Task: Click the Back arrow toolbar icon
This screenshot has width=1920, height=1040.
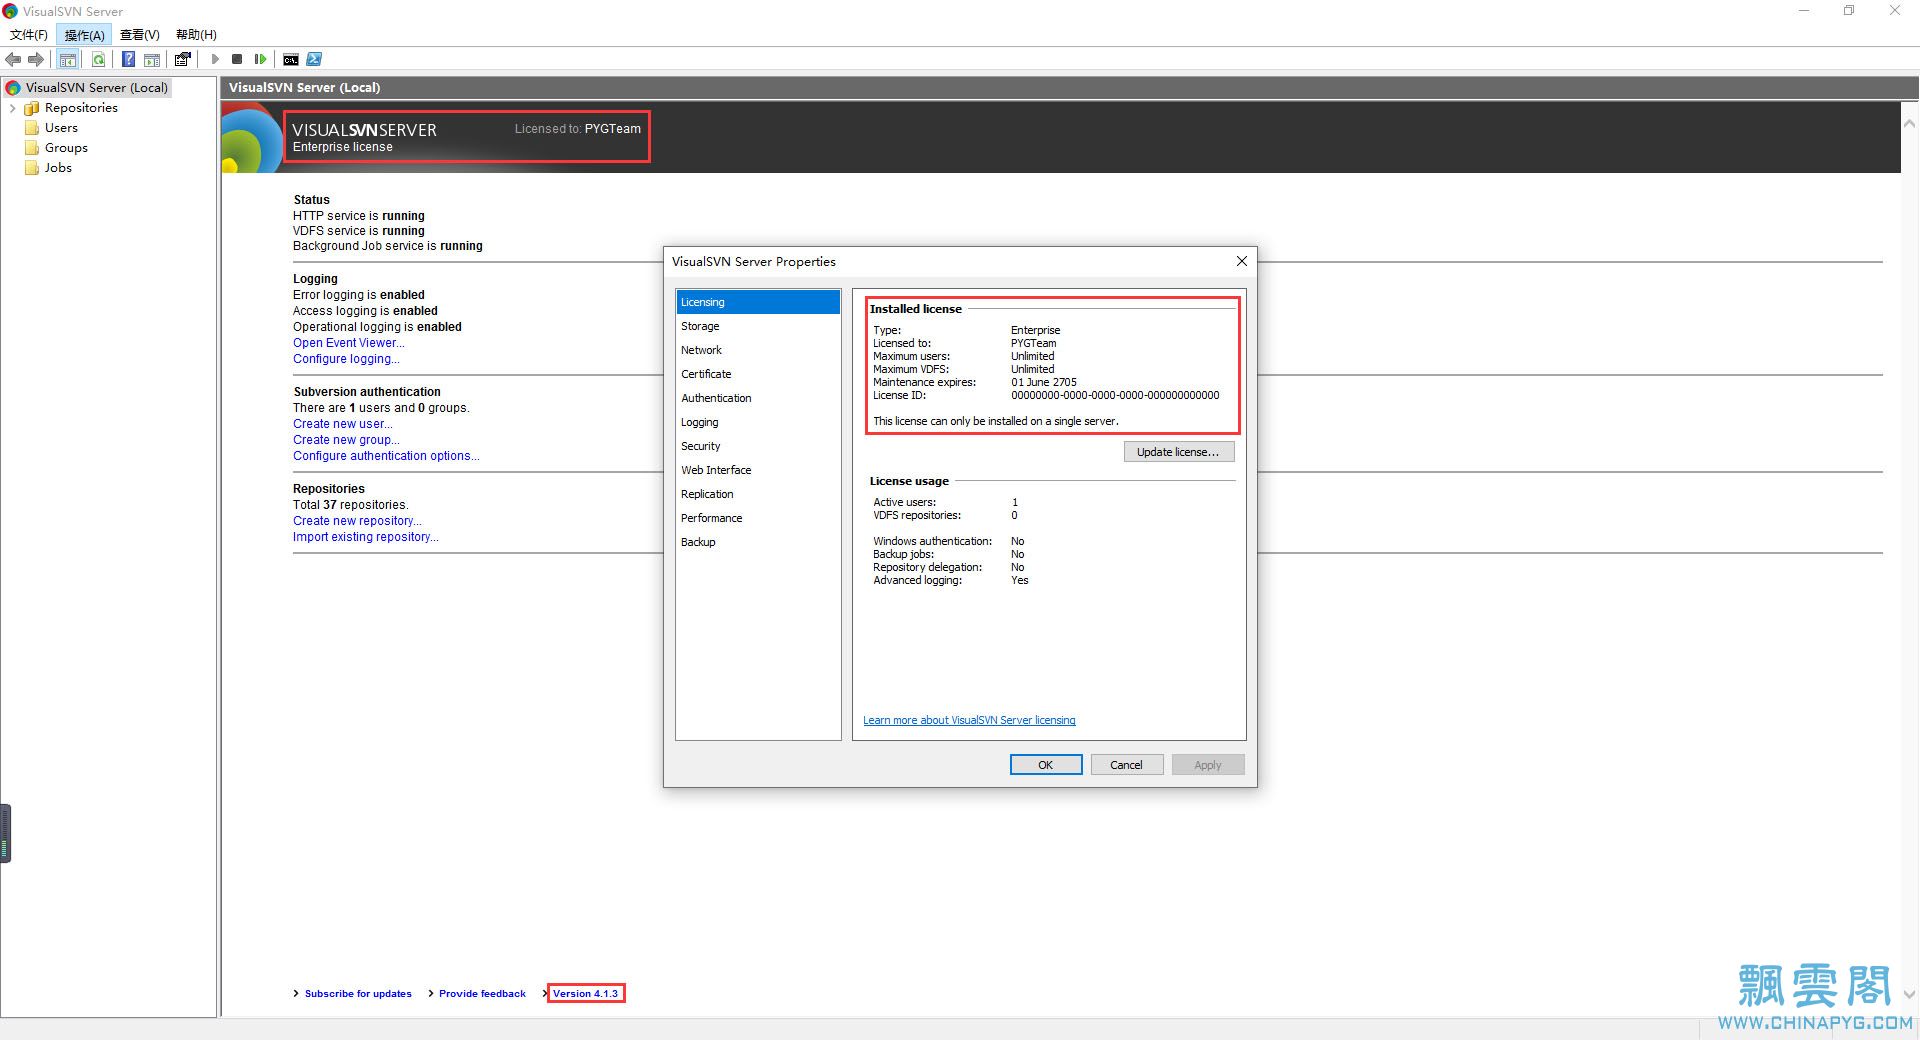Action: pyautogui.click(x=13, y=59)
